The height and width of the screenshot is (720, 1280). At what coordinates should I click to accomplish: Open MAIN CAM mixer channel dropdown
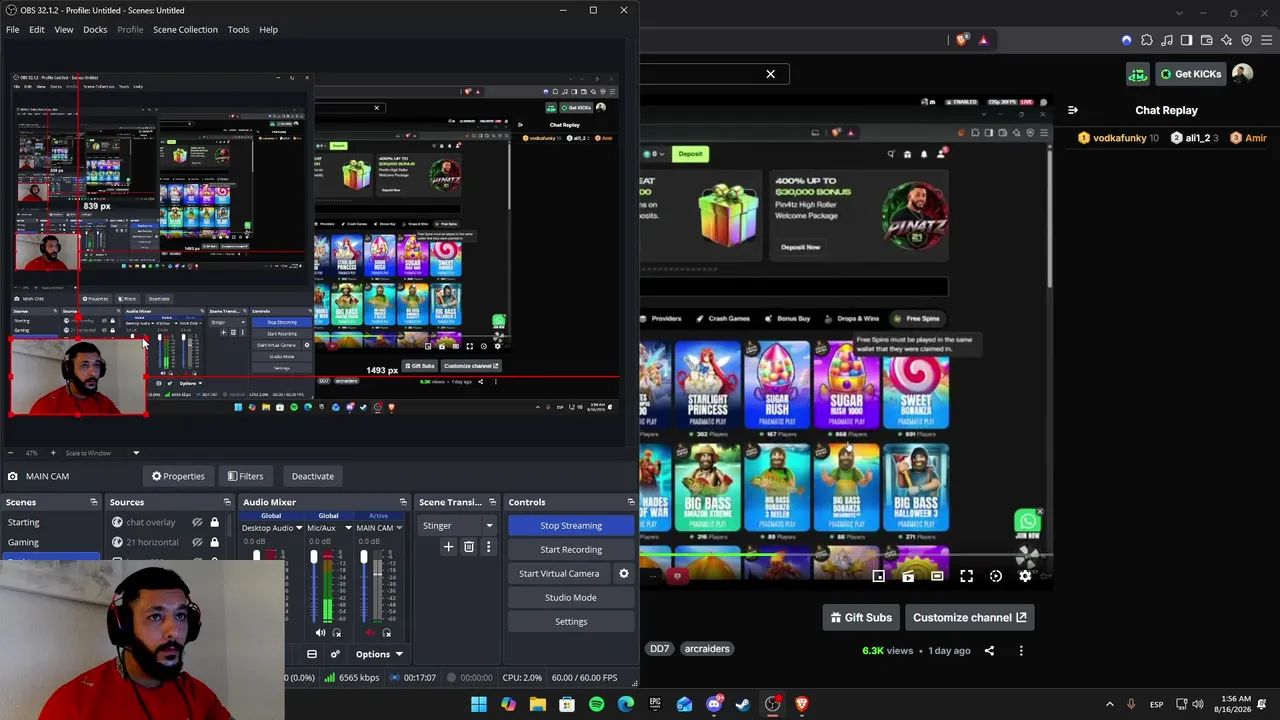coord(398,528)
